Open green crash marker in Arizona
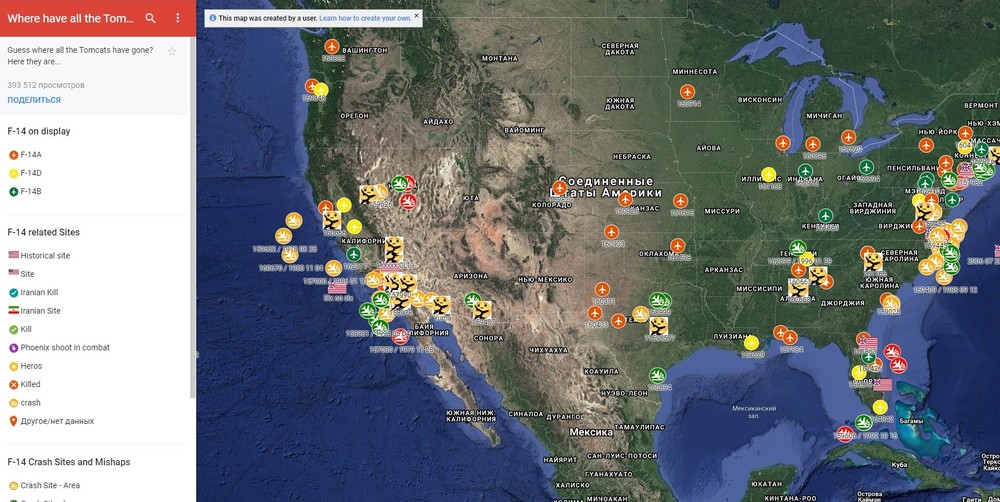Viewport: 1000px width, 502px height. pos(473,300)
